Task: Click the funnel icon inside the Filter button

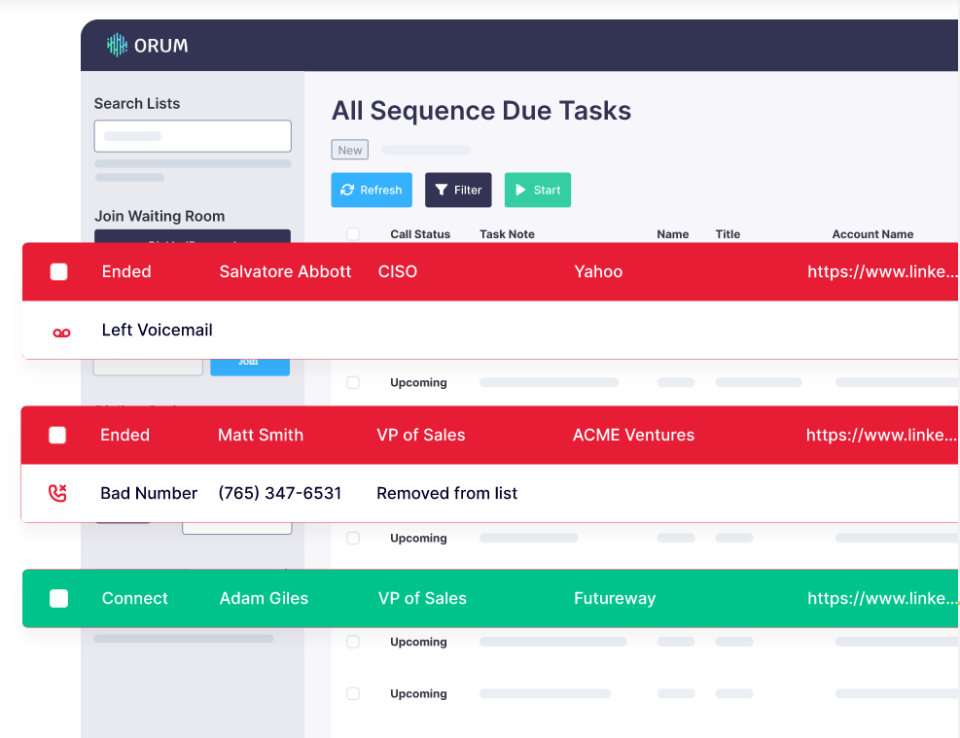Action: 442,190
